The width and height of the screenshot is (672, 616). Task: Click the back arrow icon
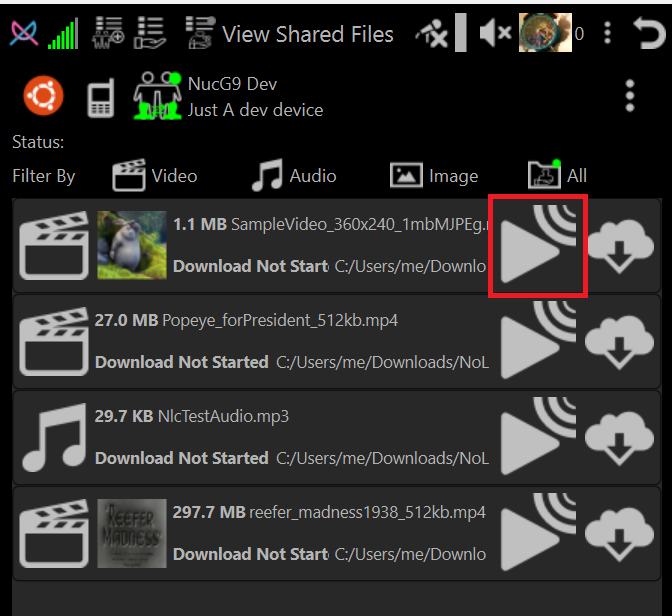coord(649,33)
